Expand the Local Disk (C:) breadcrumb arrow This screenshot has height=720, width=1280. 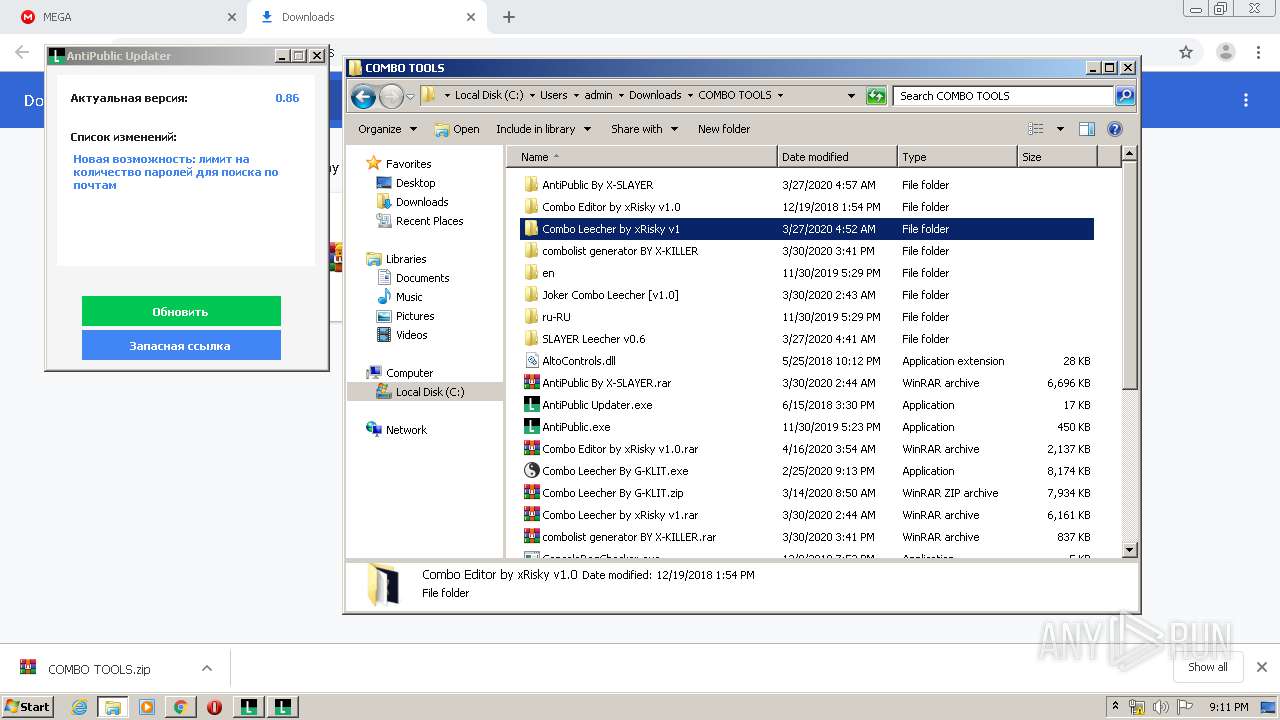(532, 96)
